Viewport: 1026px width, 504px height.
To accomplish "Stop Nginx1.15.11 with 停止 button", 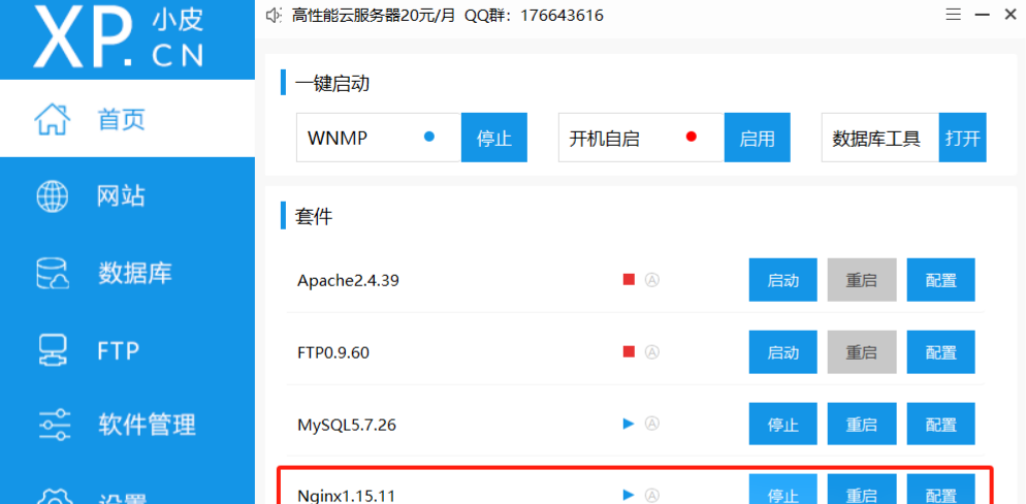I will 783,490.
